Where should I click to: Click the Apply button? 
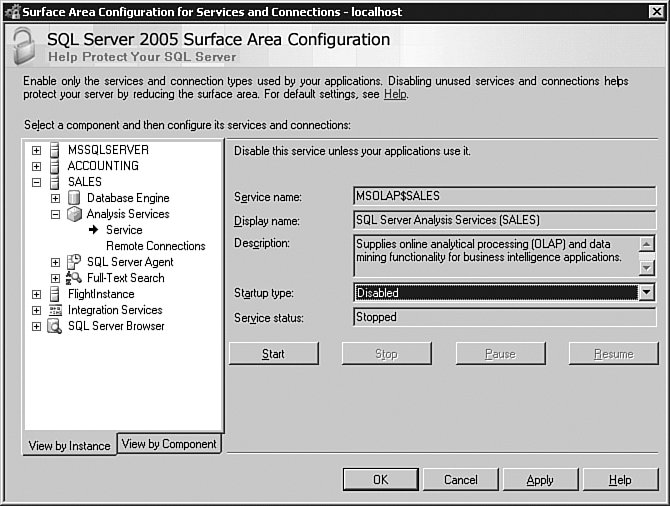pos(540,480)
